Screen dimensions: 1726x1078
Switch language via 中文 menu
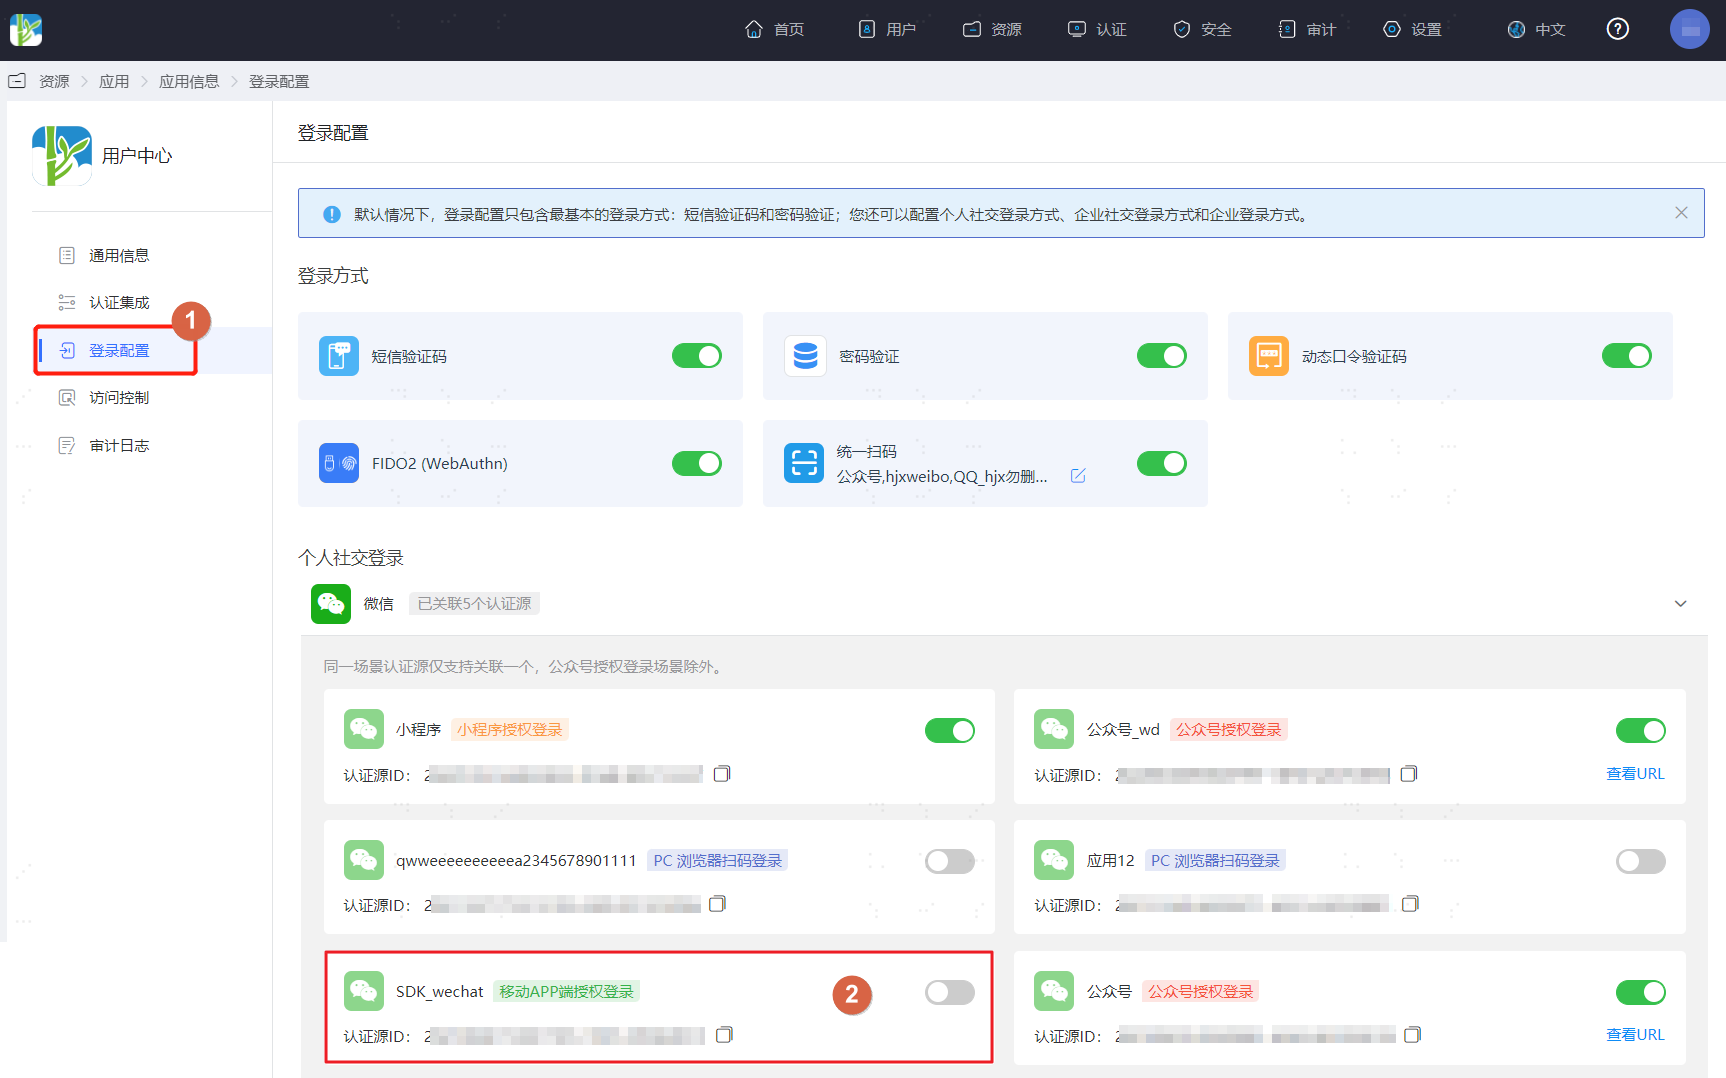point(1536,30)
